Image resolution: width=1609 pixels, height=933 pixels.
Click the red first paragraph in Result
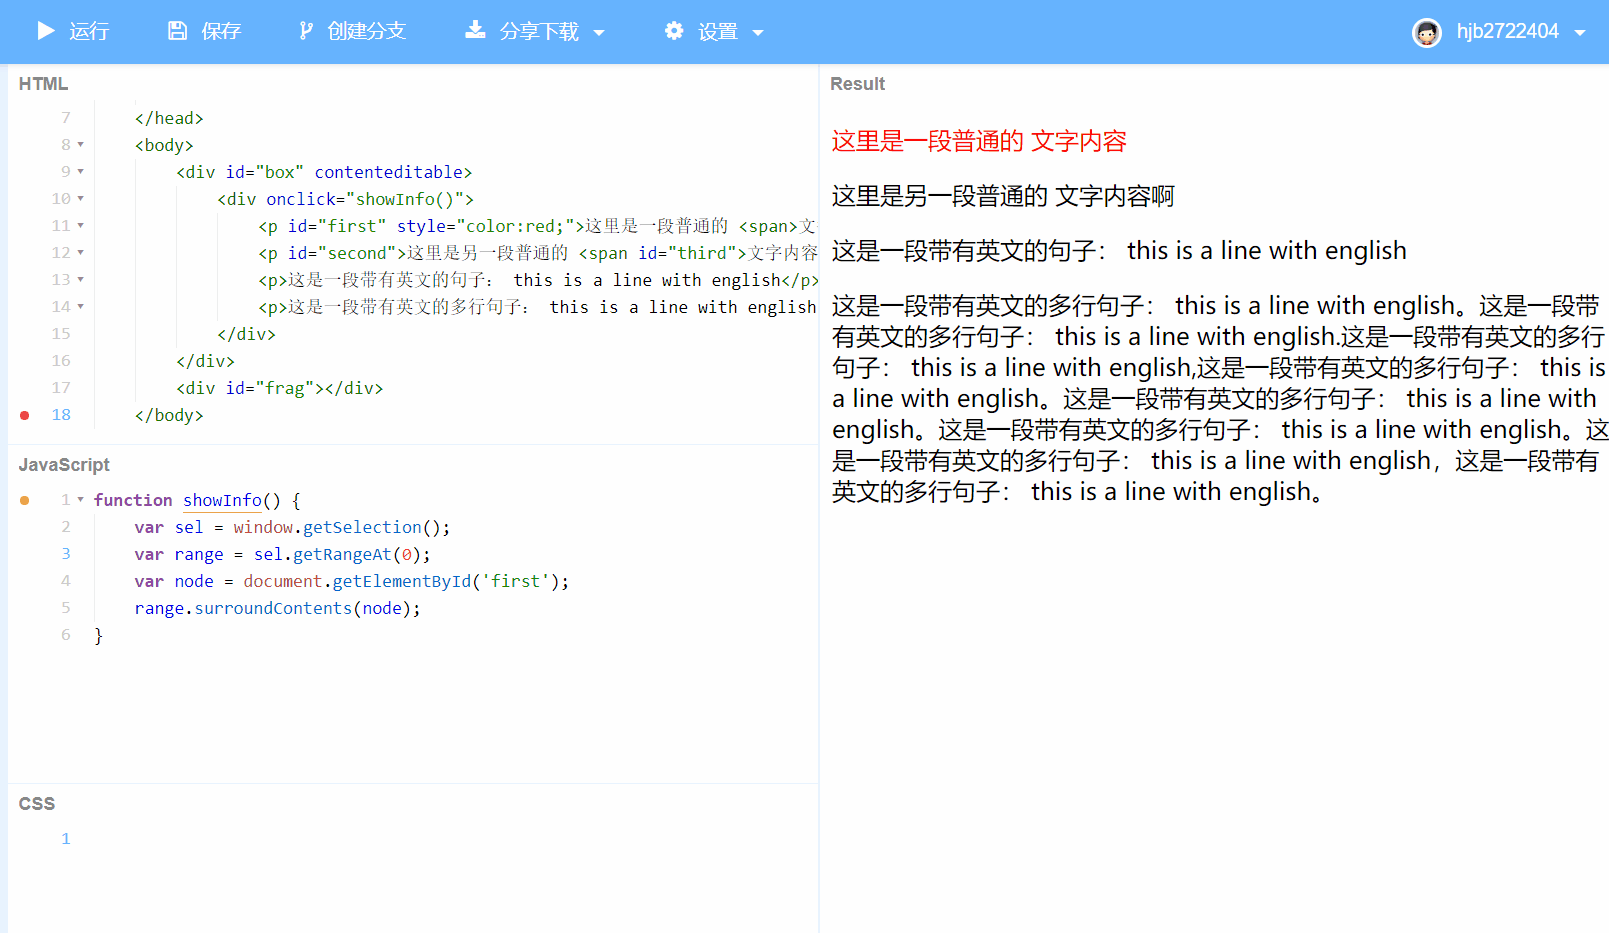click(x=979, y=141)
